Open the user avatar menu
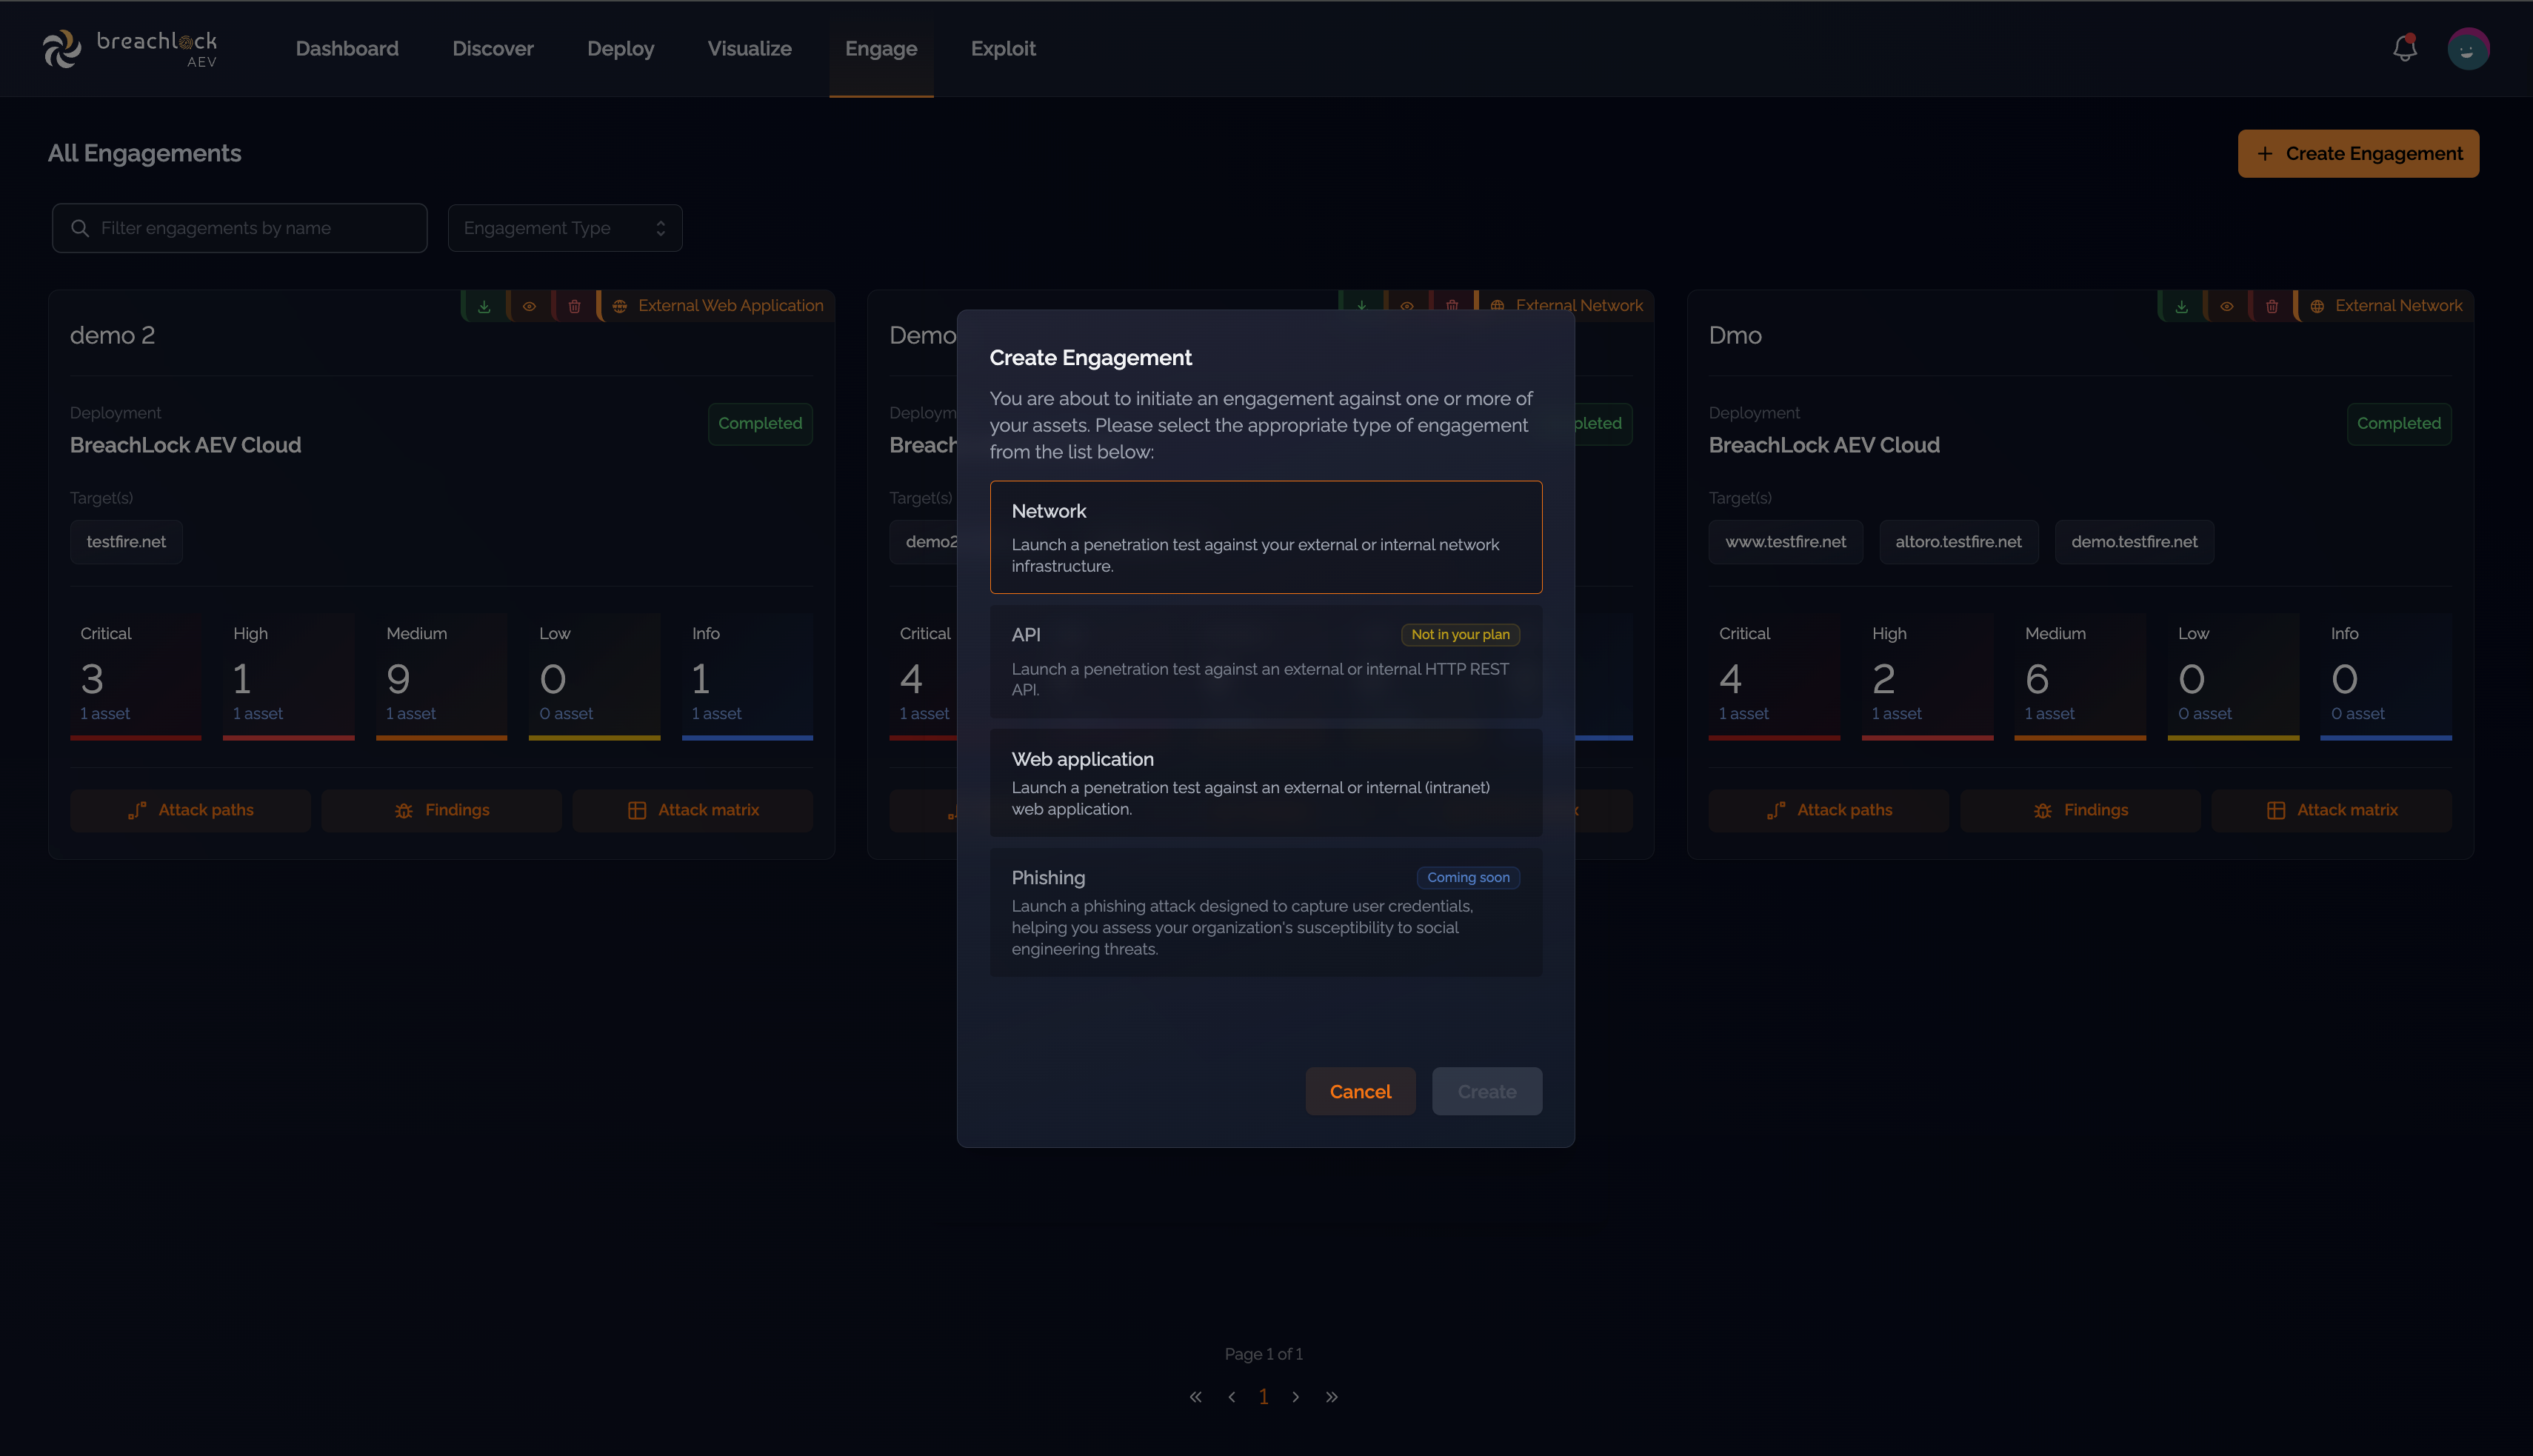Screen dimensions: 2533x1456 click(x=2468, y=48)
